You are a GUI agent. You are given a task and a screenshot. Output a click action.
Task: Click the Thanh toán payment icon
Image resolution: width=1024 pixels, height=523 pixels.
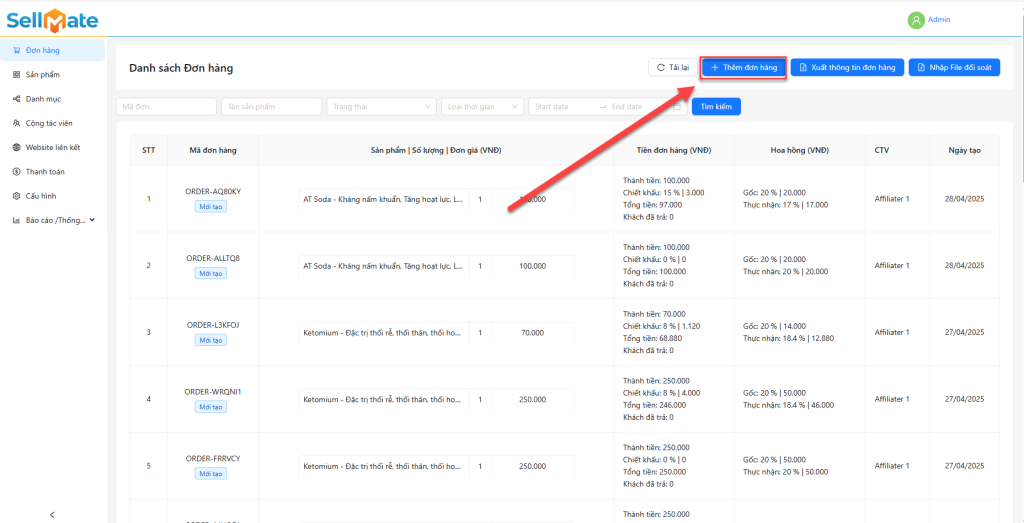point(16,171)
